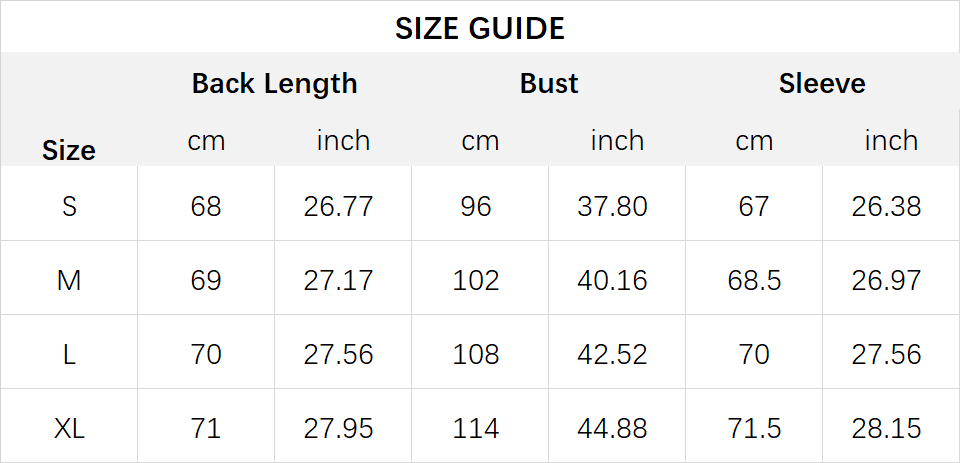Select the XL size row label
960x463 pixels.
[x=69, y=429]
